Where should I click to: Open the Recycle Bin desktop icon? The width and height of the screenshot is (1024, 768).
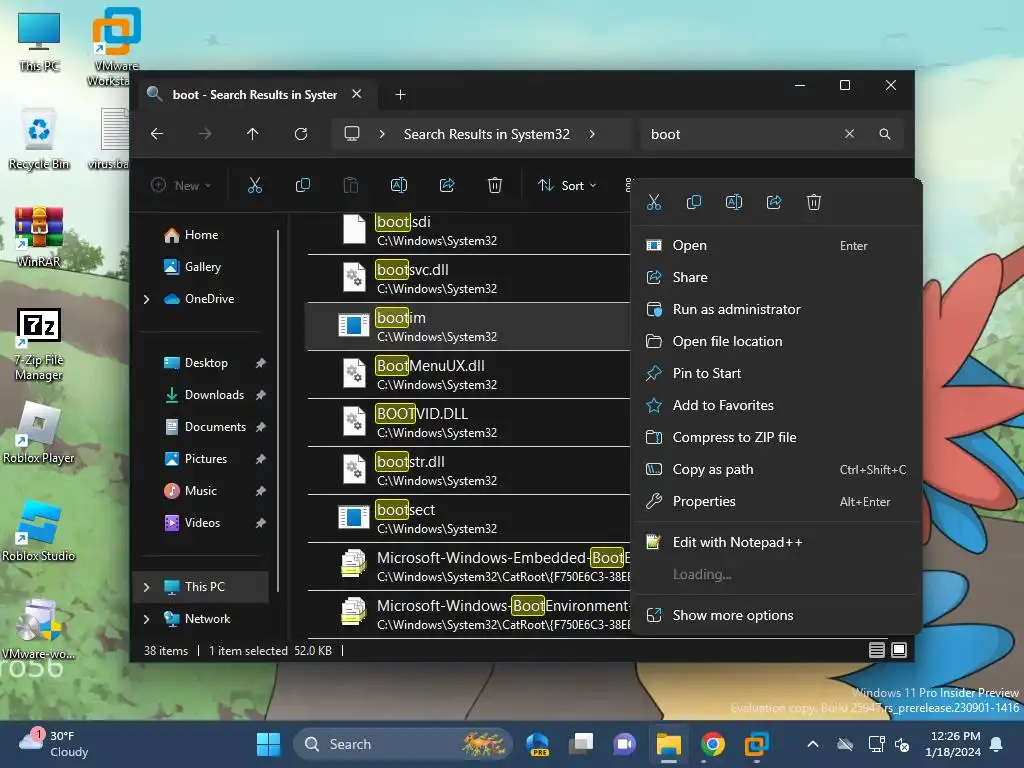tap(39, 139)
